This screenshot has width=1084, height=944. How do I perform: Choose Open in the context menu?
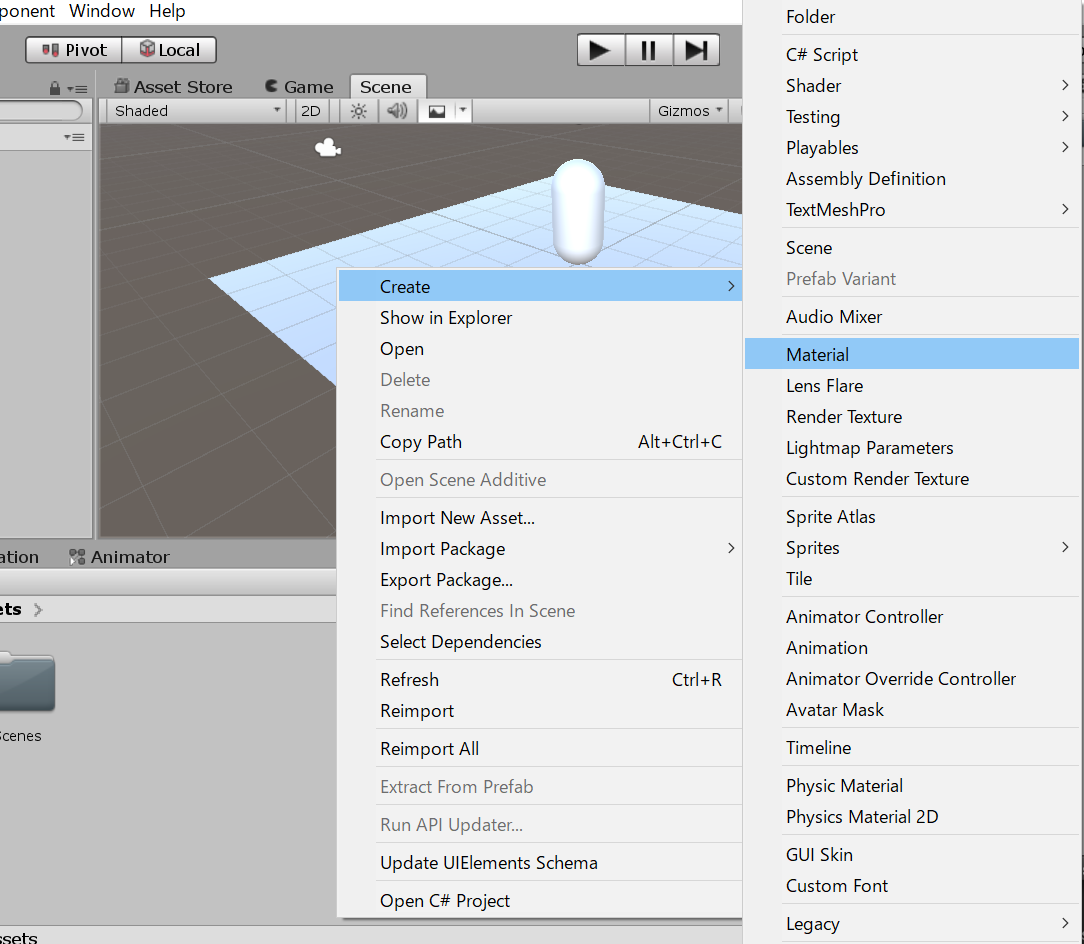(540, 349)
